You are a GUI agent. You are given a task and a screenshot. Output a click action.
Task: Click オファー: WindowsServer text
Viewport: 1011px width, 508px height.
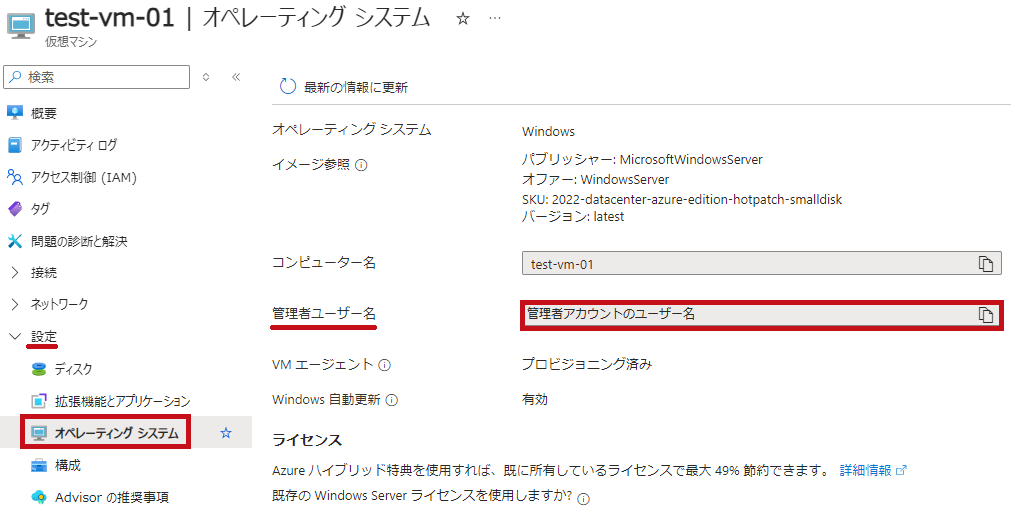pos(595,179)
